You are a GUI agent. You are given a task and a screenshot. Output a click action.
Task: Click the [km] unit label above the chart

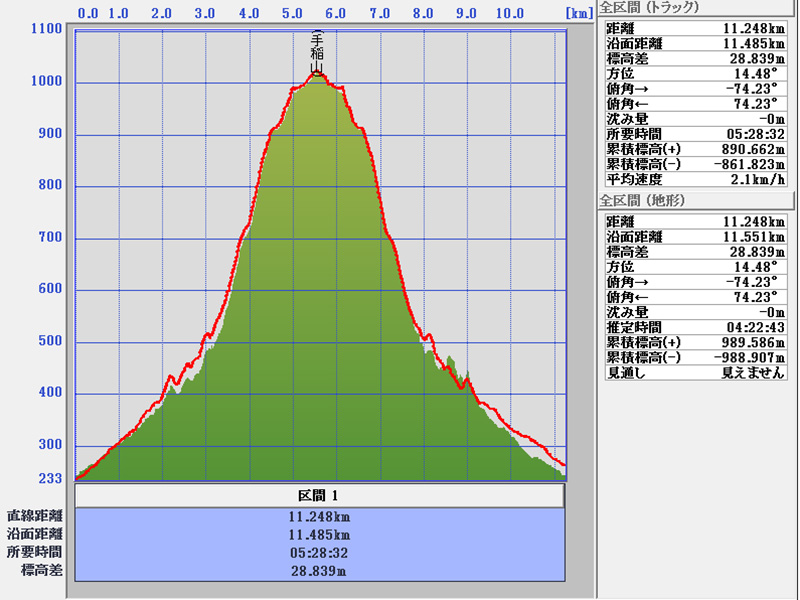coord(578,14)
